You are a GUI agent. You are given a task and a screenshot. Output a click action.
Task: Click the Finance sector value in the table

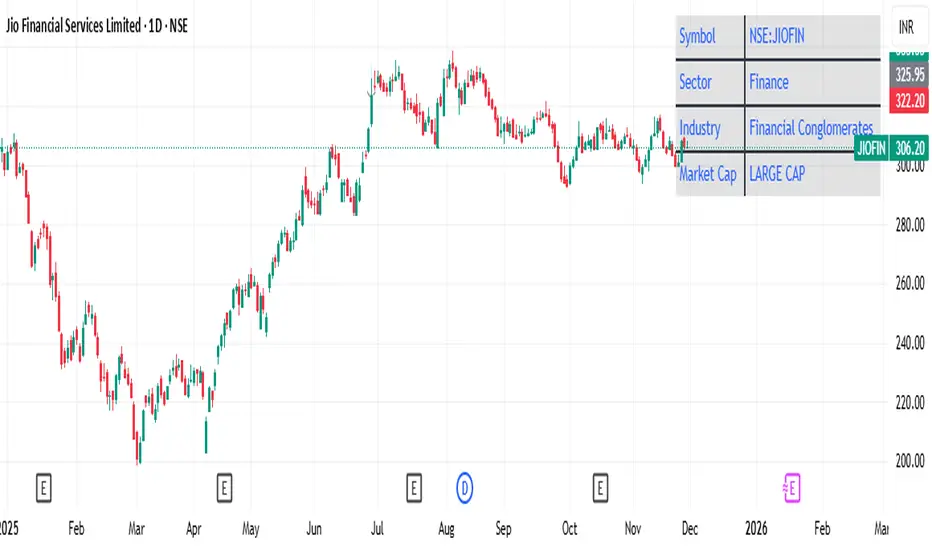[x=768, y=82]
